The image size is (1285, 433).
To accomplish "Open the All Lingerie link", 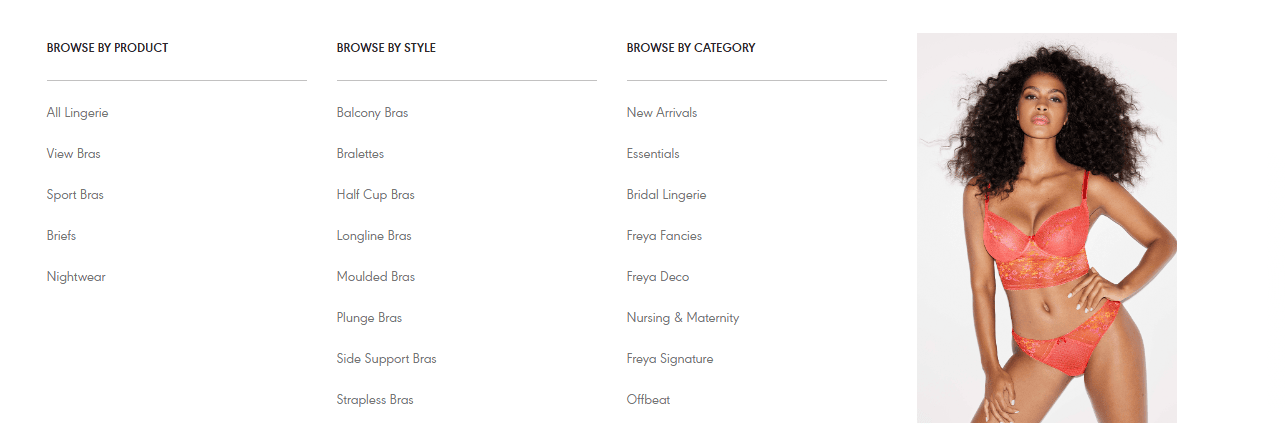I will point(77,113).
